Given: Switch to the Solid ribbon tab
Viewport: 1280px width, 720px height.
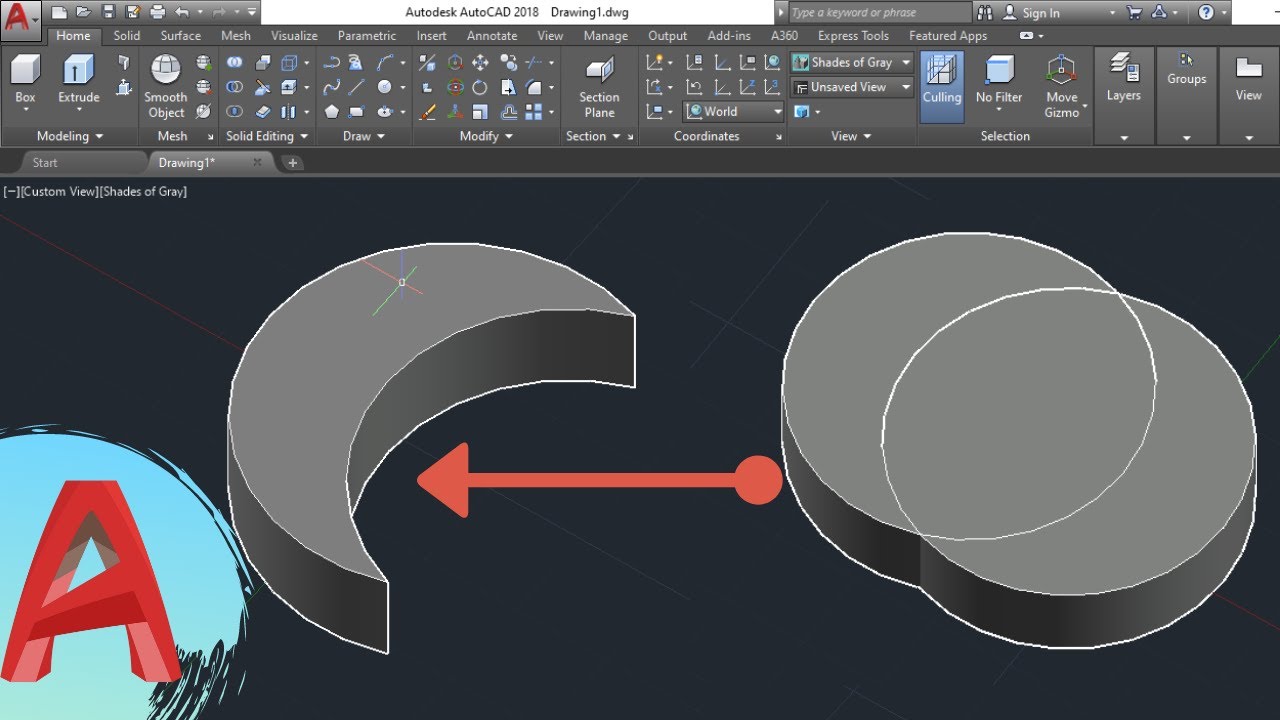Looking at the screenshot, I should pos(127,36).
